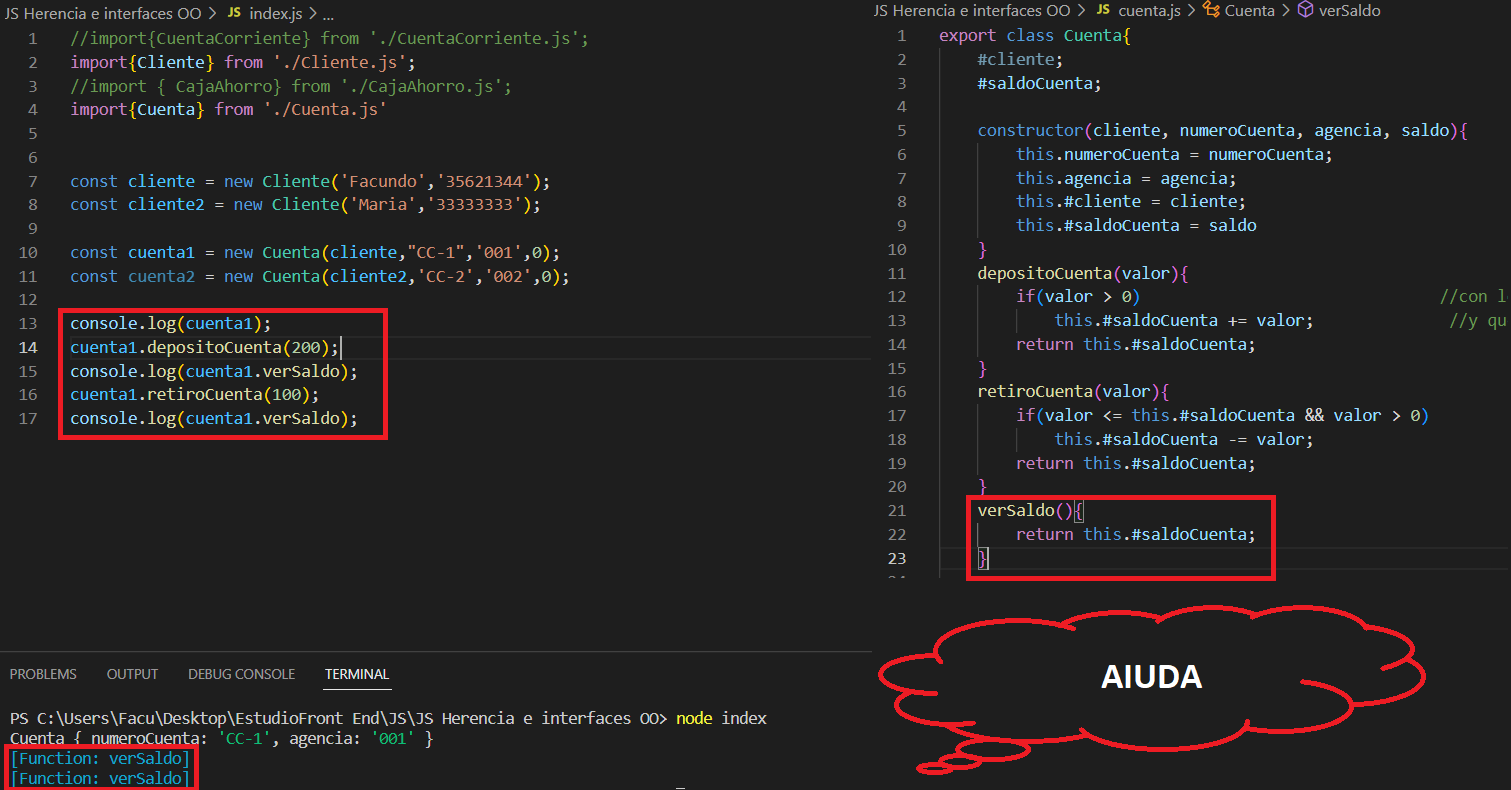Click line number 14 in index.js gutter
Viewport: 1511px width, 790px height.
(28, 348)
